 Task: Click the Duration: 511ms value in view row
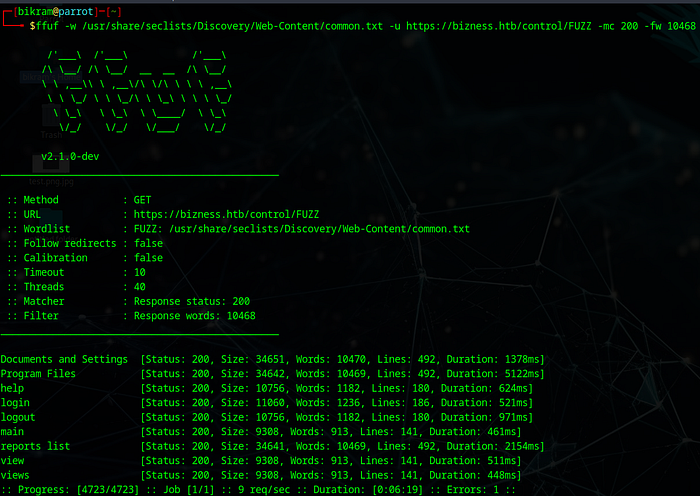[473, 461]
